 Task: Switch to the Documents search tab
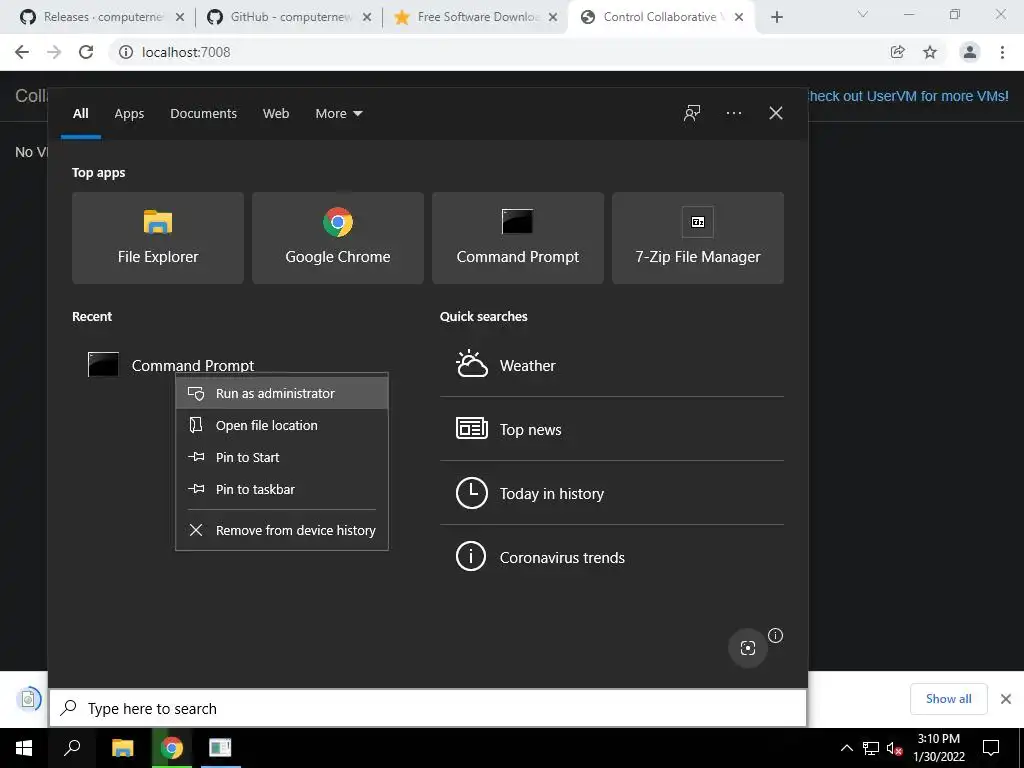[x=203, y=114]
